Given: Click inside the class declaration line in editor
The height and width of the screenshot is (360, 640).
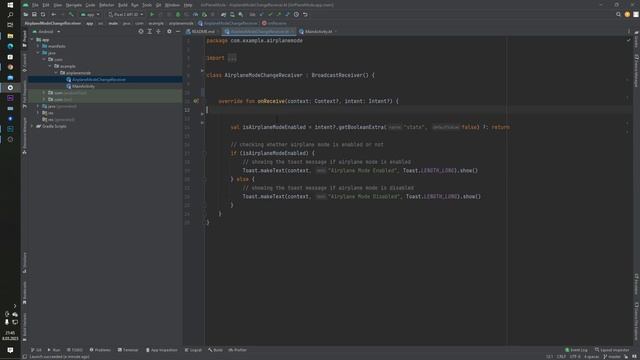Looking at the screenshot, I should click(x=290, y=75).
